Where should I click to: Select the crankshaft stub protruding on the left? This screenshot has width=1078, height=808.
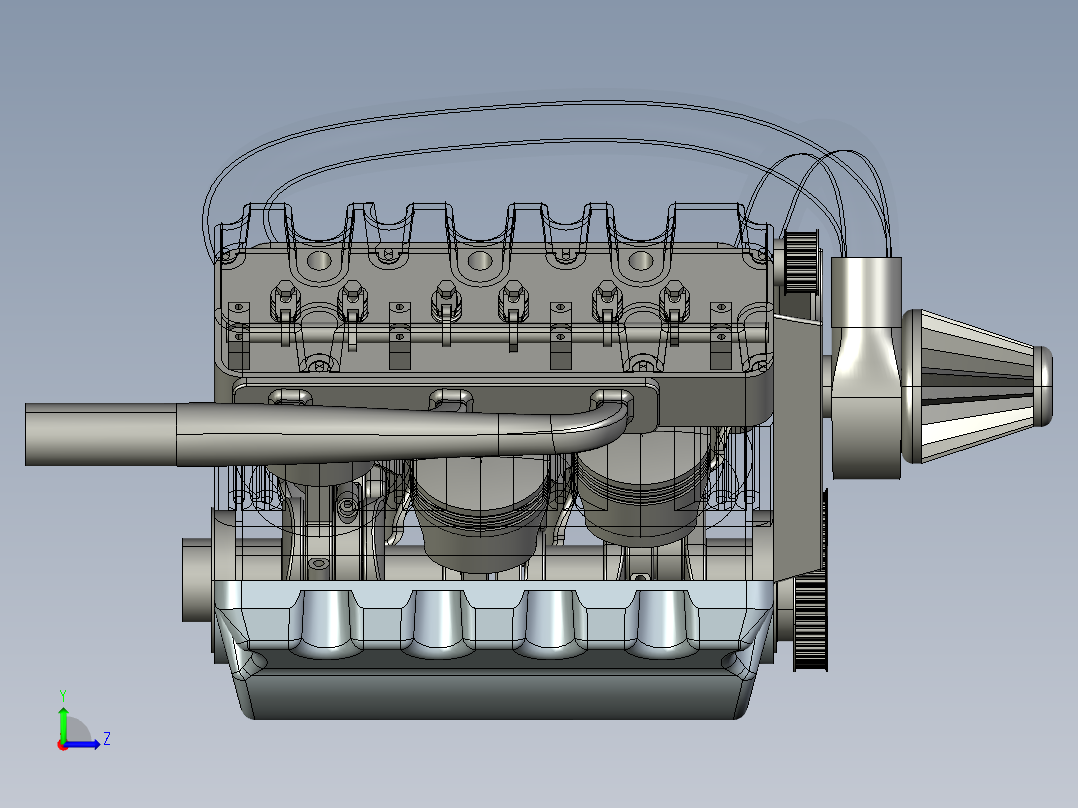[197, 580]
